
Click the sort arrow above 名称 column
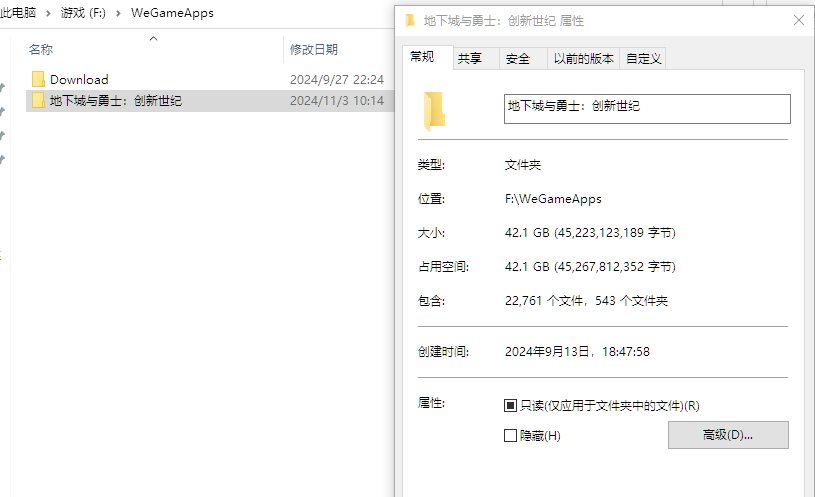coord(153,38)
